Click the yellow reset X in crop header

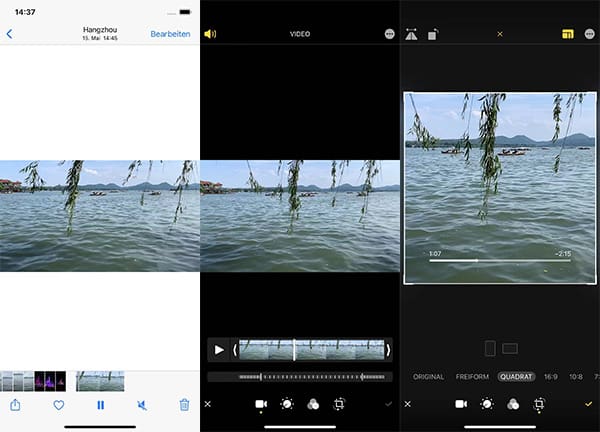pos(500,34)
